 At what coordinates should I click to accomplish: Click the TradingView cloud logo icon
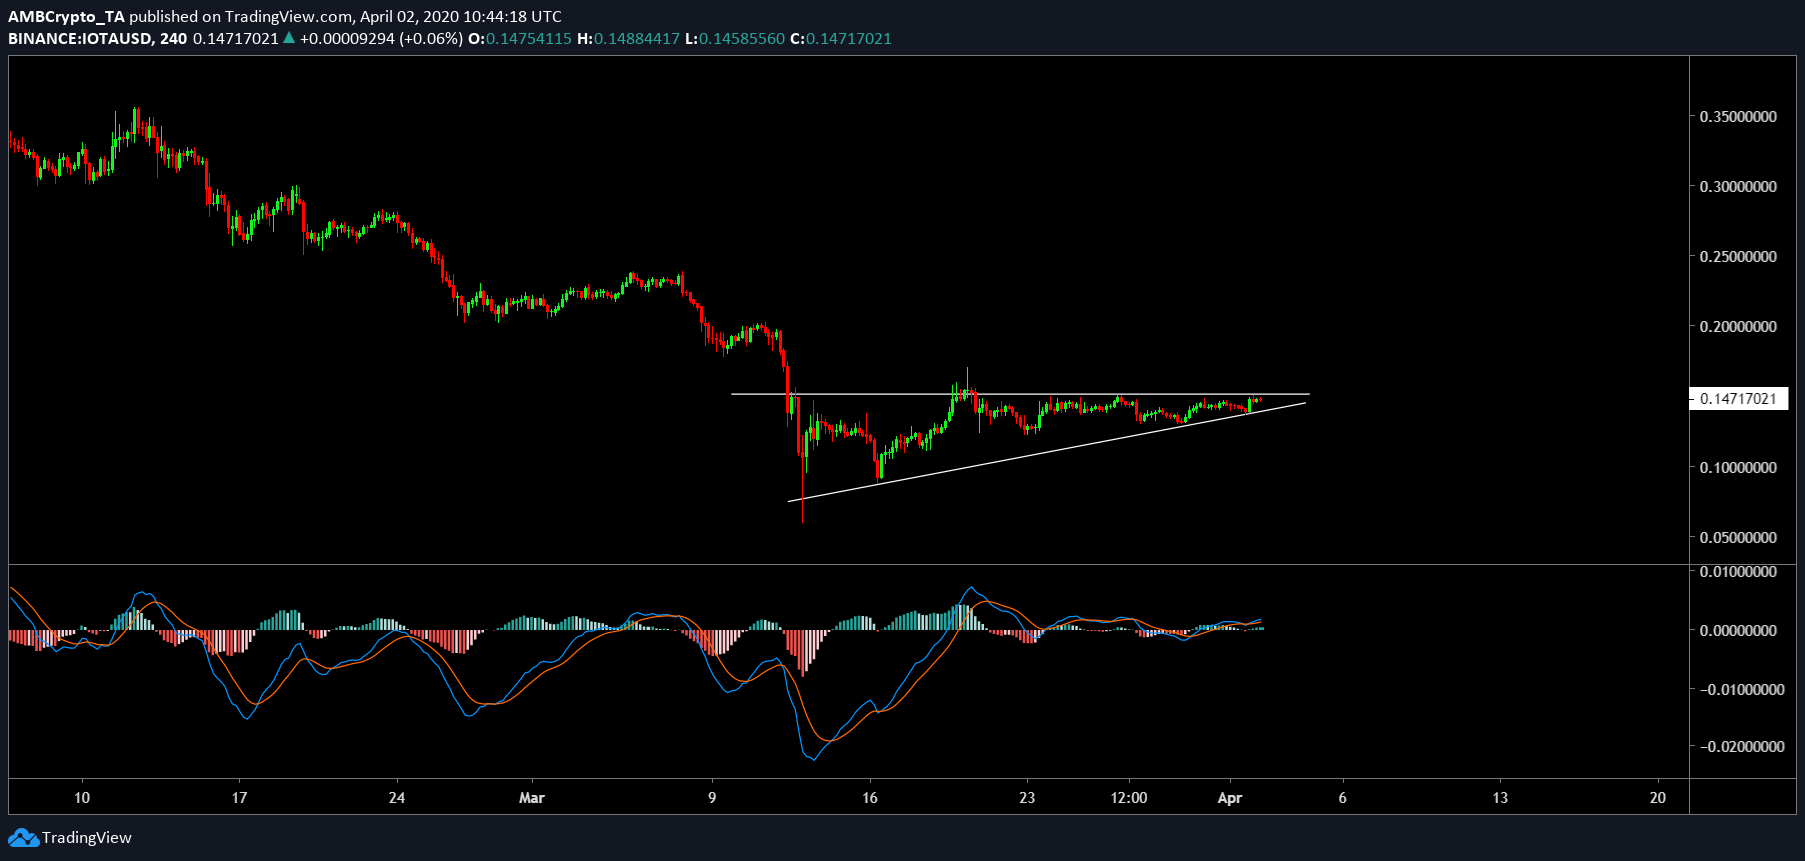(x=23, y=838)
